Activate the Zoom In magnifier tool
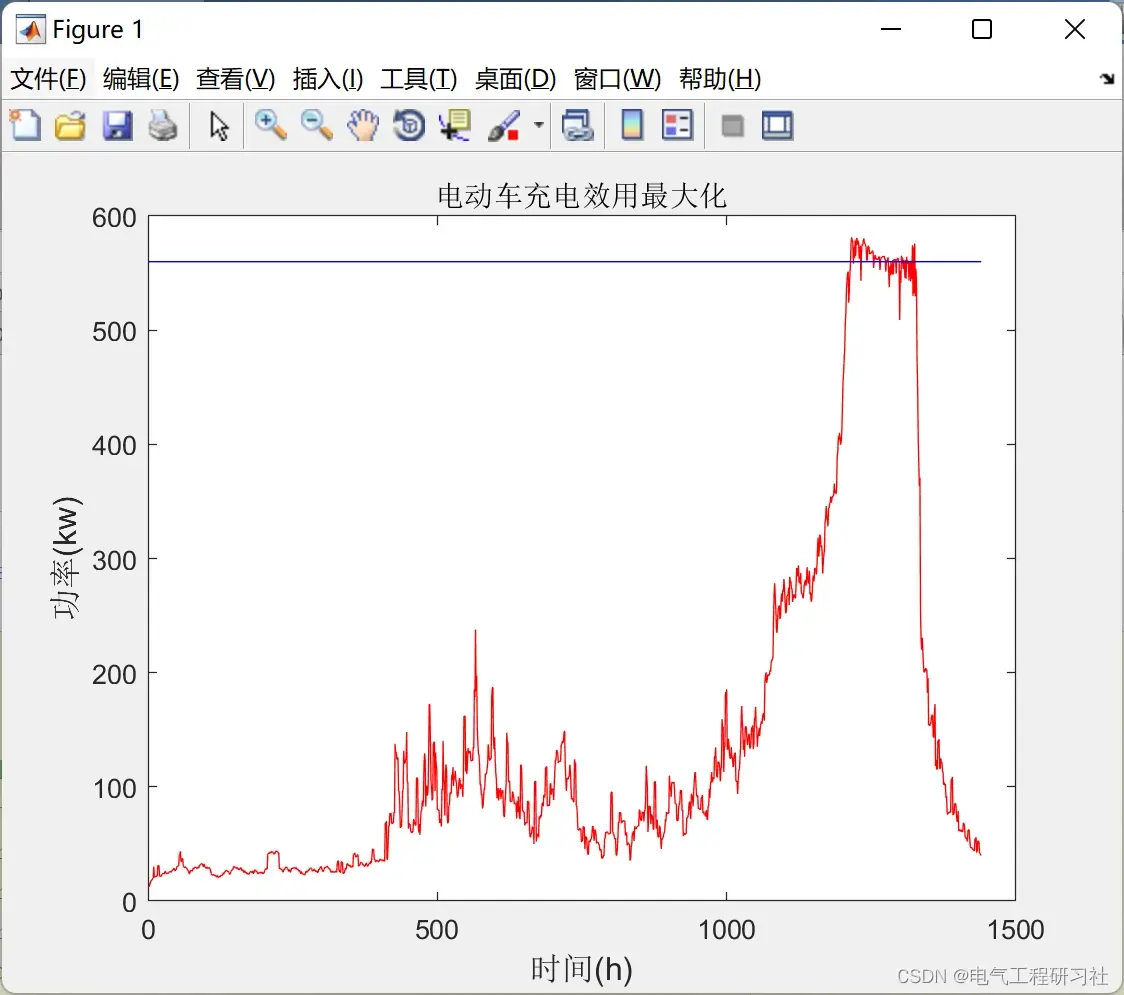The height and width of the screenshot is (995, 1124). (270, 125)
